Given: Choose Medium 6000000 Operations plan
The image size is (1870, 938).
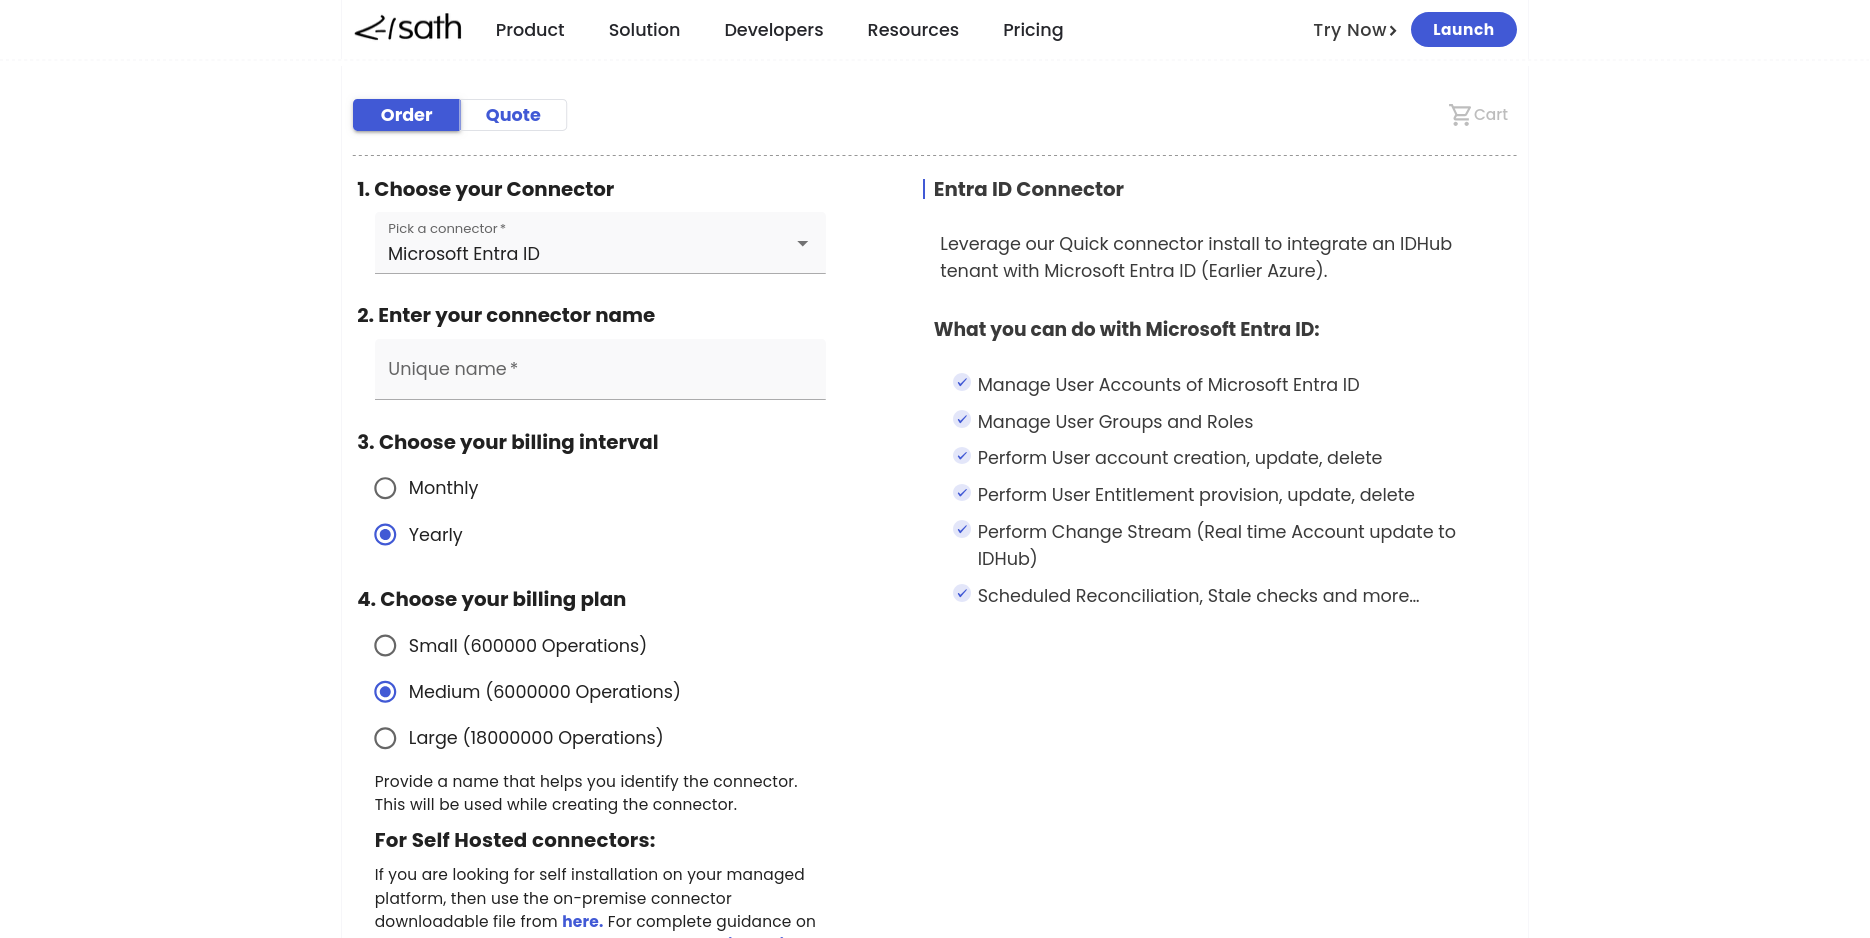Looking at the screenshot, I should 385,692.
